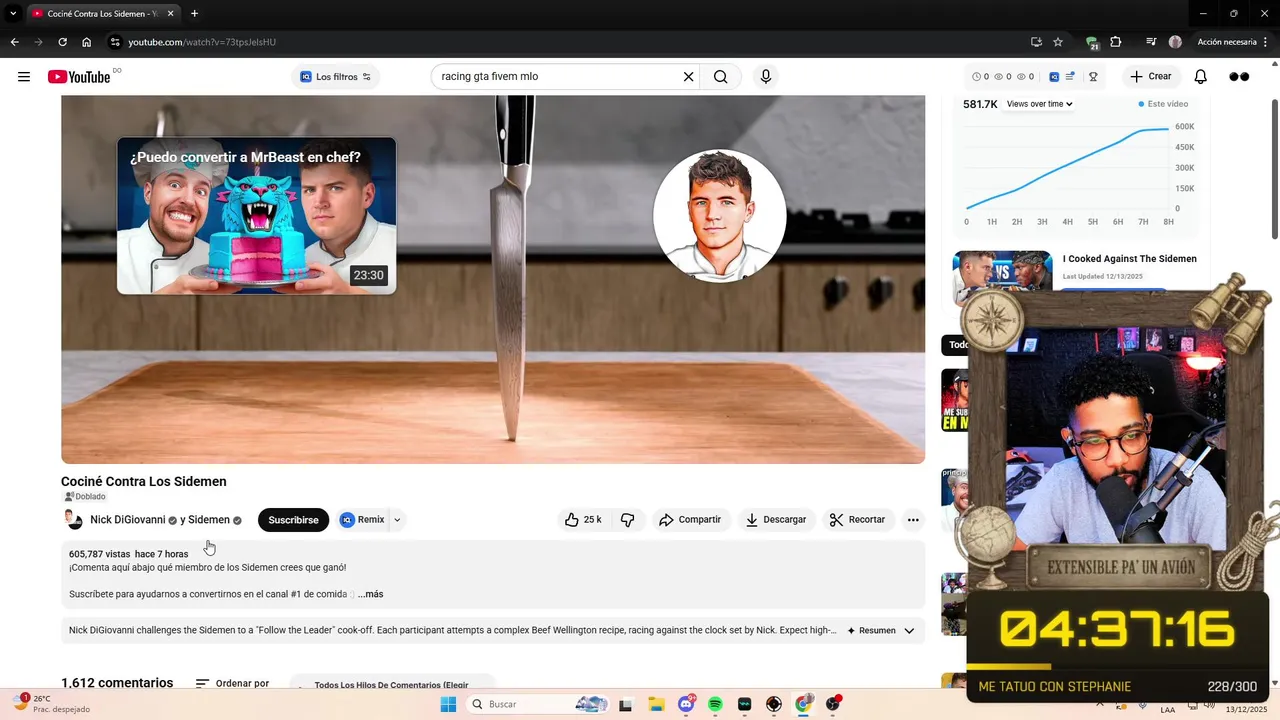This screenshot has width=1280, height=720.
Task: Open Los filtros extension button
Action: (x=336, y=77)
